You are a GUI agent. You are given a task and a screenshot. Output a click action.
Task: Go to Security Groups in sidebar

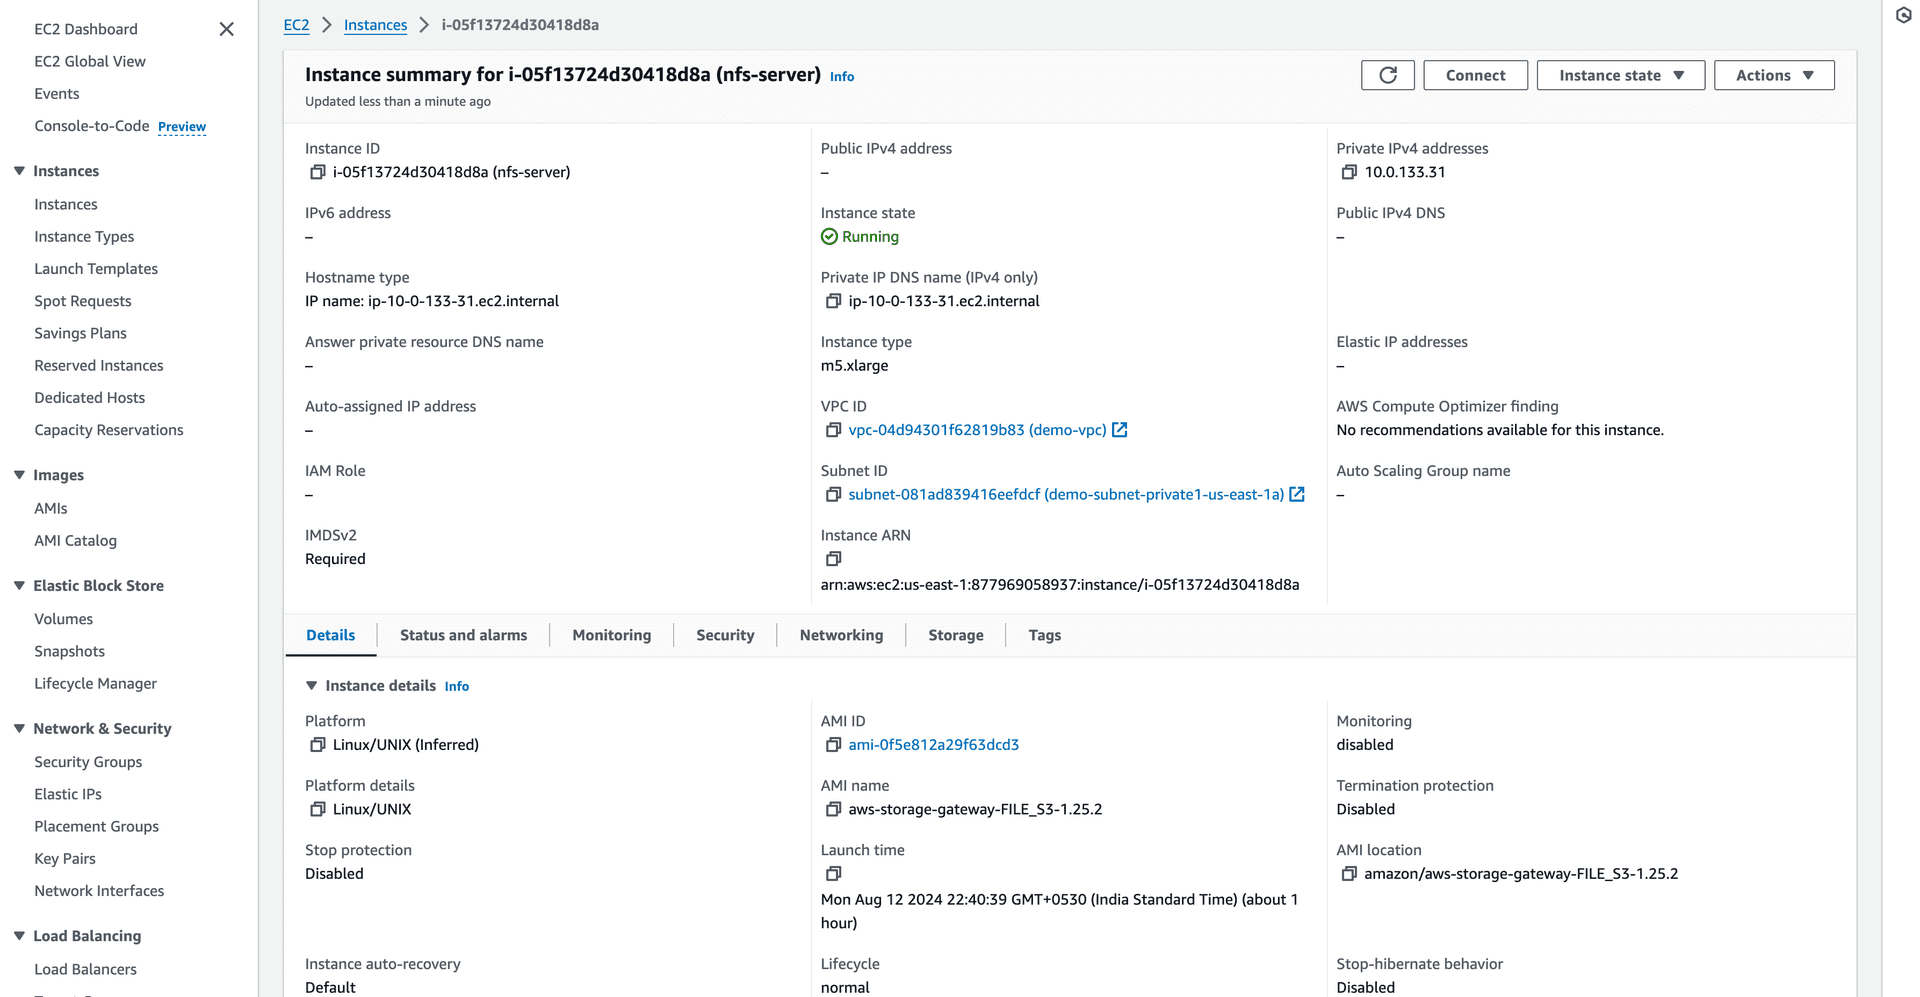(88, 762)
